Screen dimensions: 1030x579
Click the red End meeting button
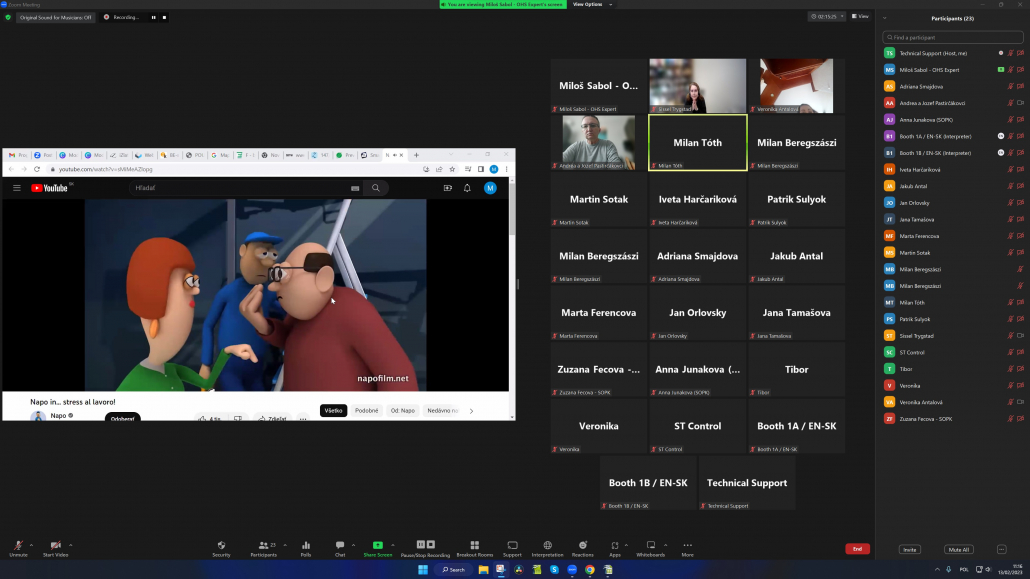(x=856, y=549)
